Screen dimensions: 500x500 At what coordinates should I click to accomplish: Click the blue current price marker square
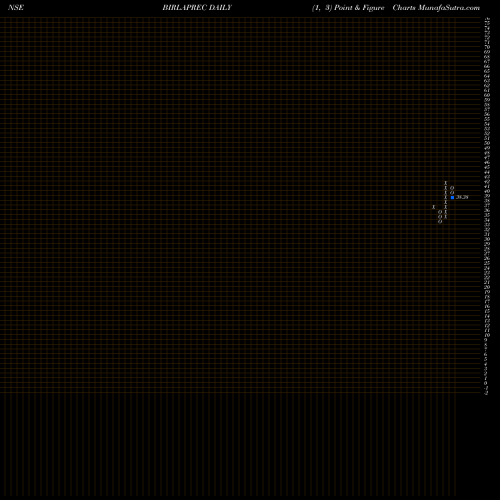(452, 197)
